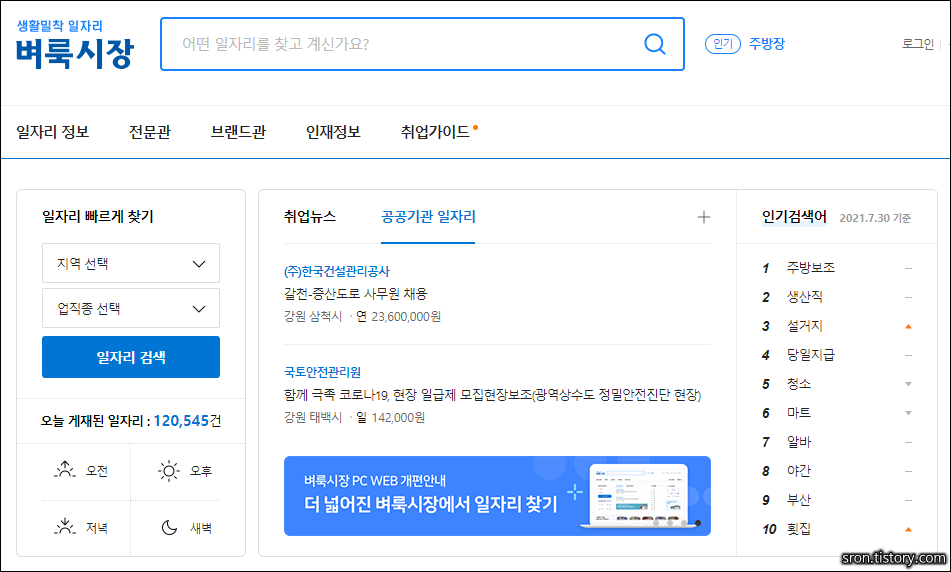This screenshot has width=951, height=572.
Task: Open the 갈천-증산도로 사무원 채용 posting
Action: click(x=355, y=294)
